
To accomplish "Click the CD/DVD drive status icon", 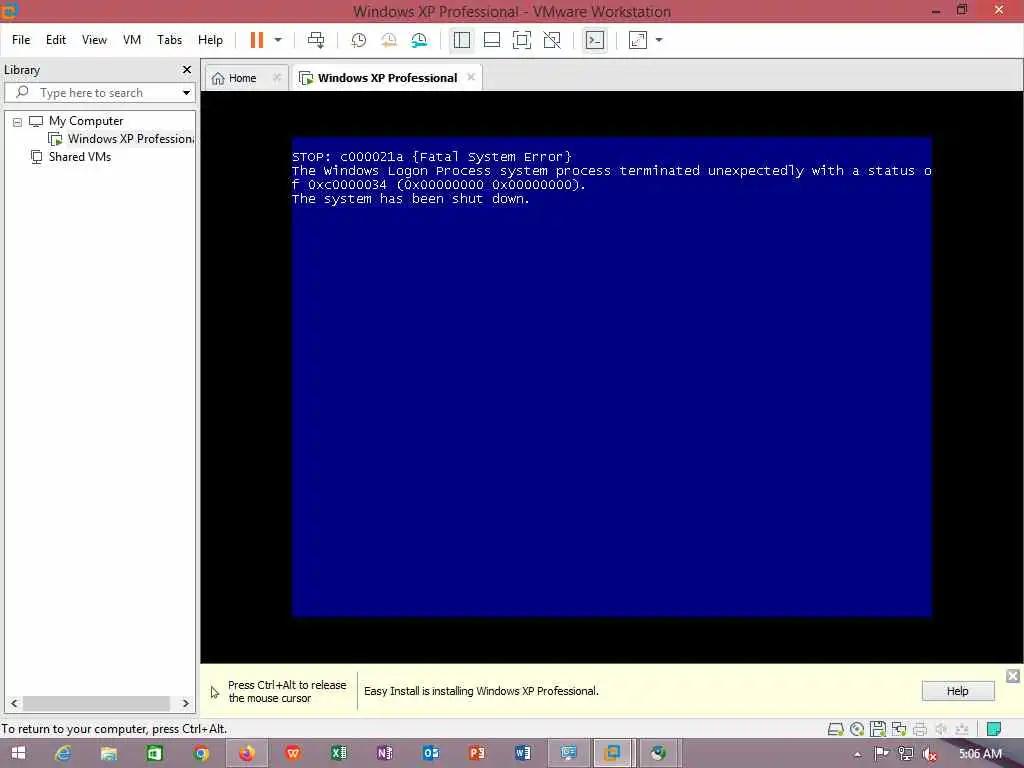I will [x=857, y=729].
